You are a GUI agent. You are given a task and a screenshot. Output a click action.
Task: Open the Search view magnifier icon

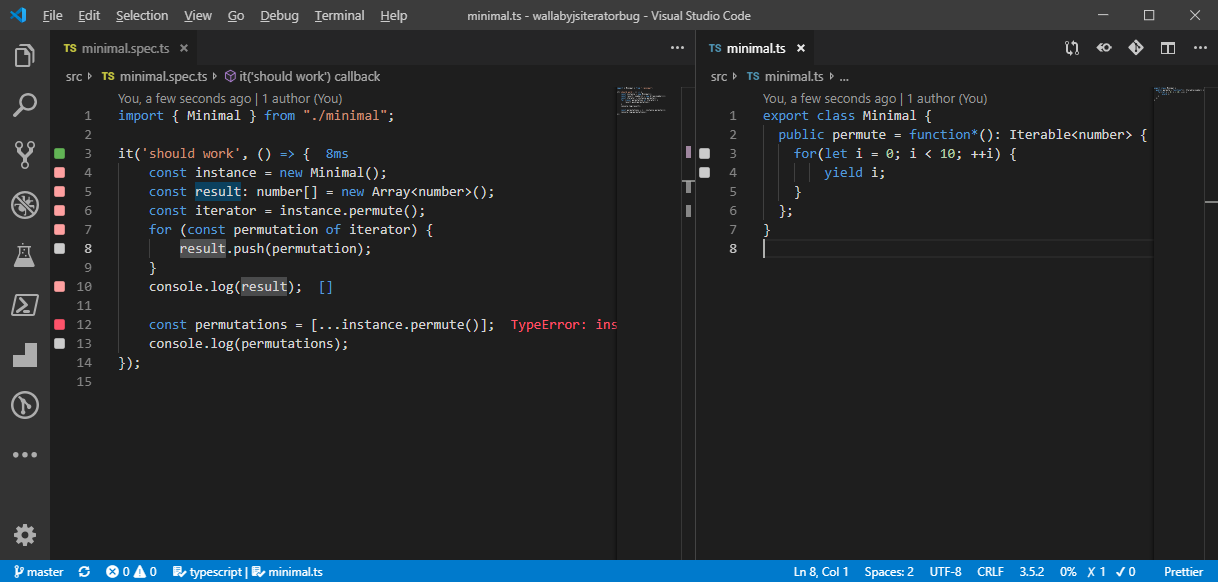[x=25, y=105]
